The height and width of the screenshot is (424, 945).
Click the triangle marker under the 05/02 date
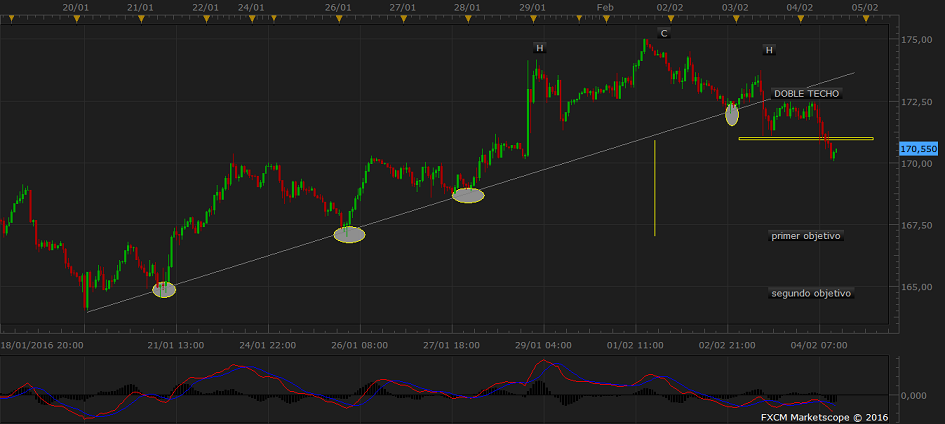pos(865,19)
